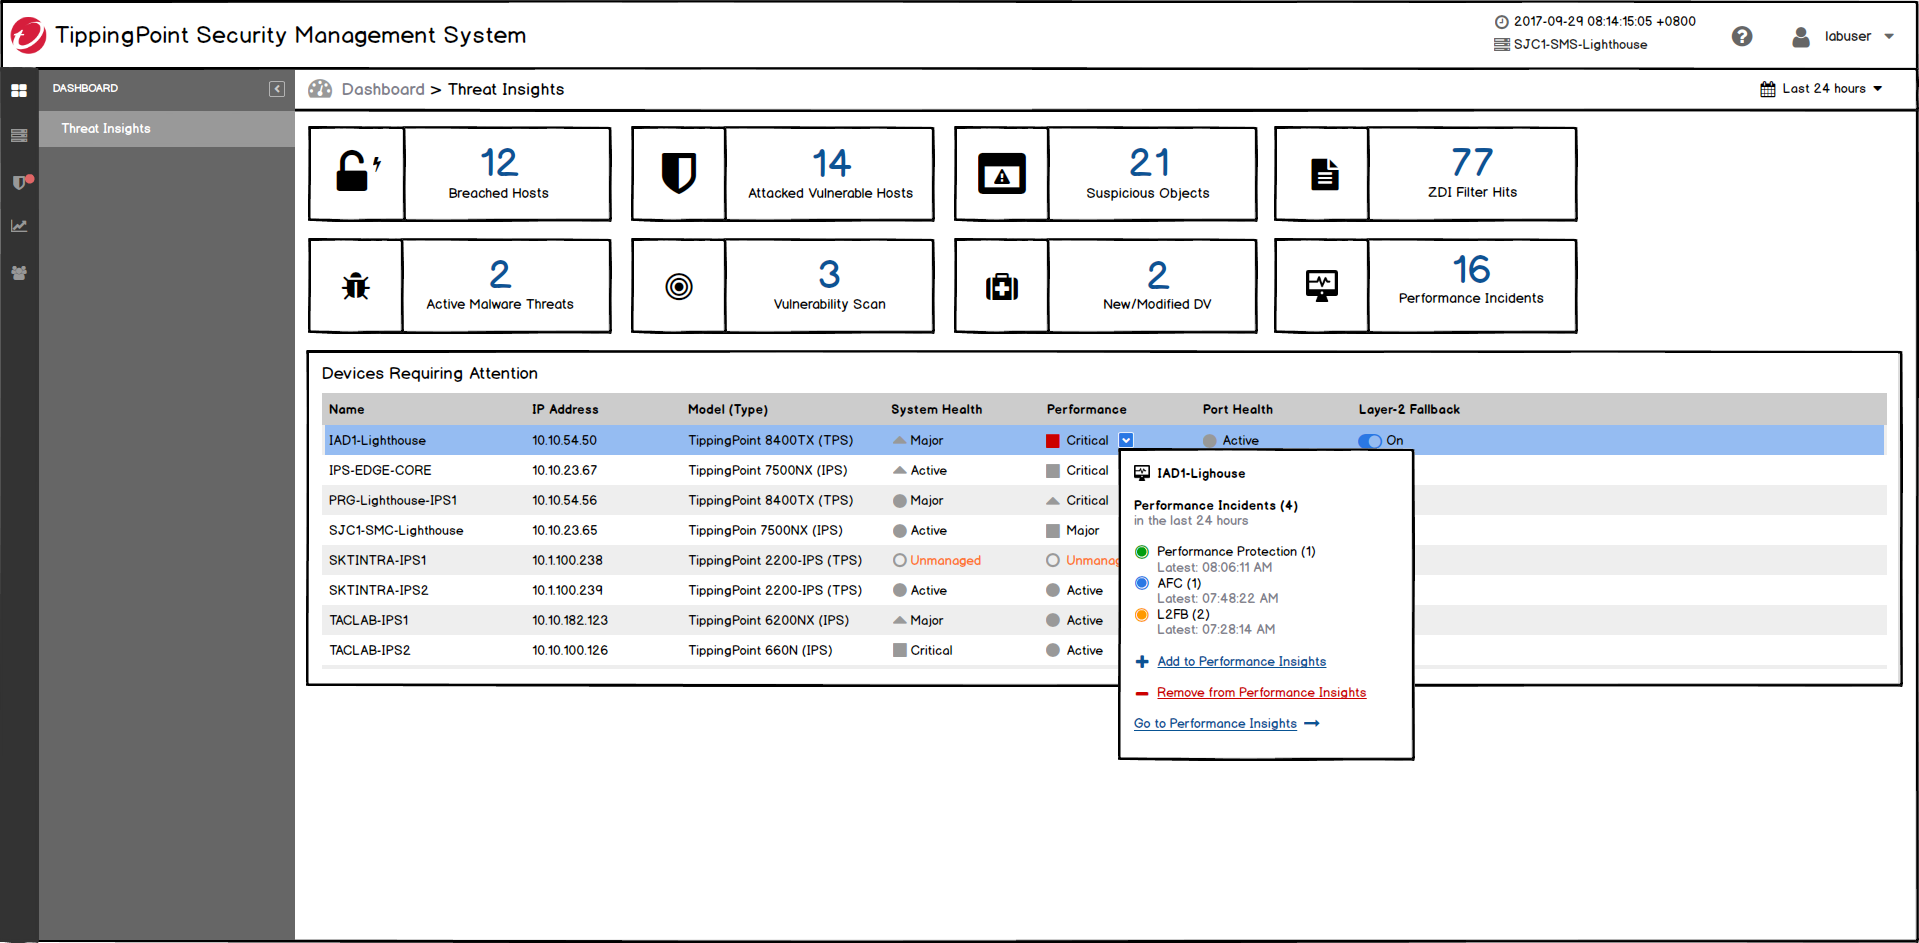Click Remove from Performance Insights link

tap(1261, 693)
